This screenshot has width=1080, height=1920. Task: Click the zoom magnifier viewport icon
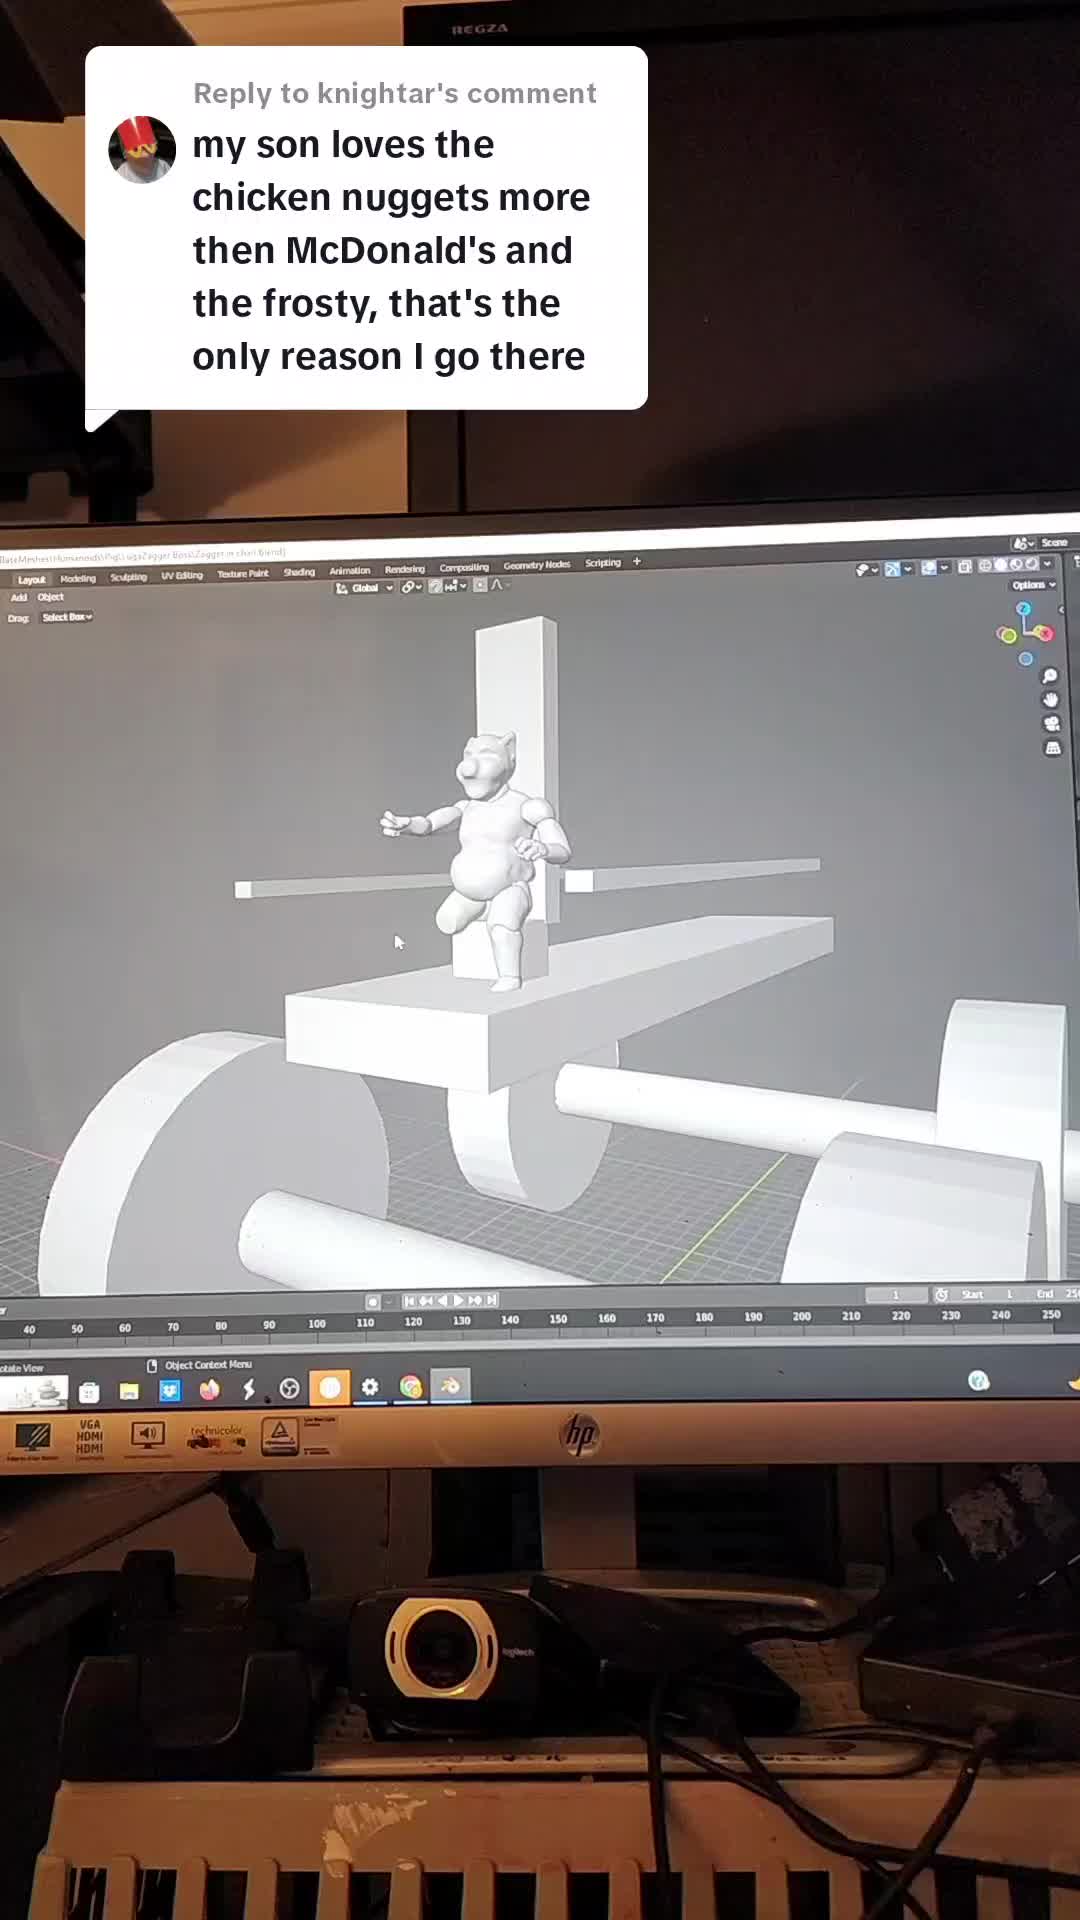click(1050, 677)
